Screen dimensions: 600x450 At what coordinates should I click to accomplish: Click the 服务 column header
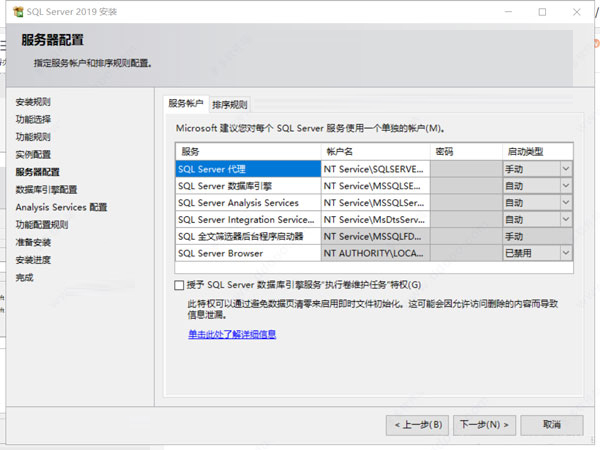[248, 152]
